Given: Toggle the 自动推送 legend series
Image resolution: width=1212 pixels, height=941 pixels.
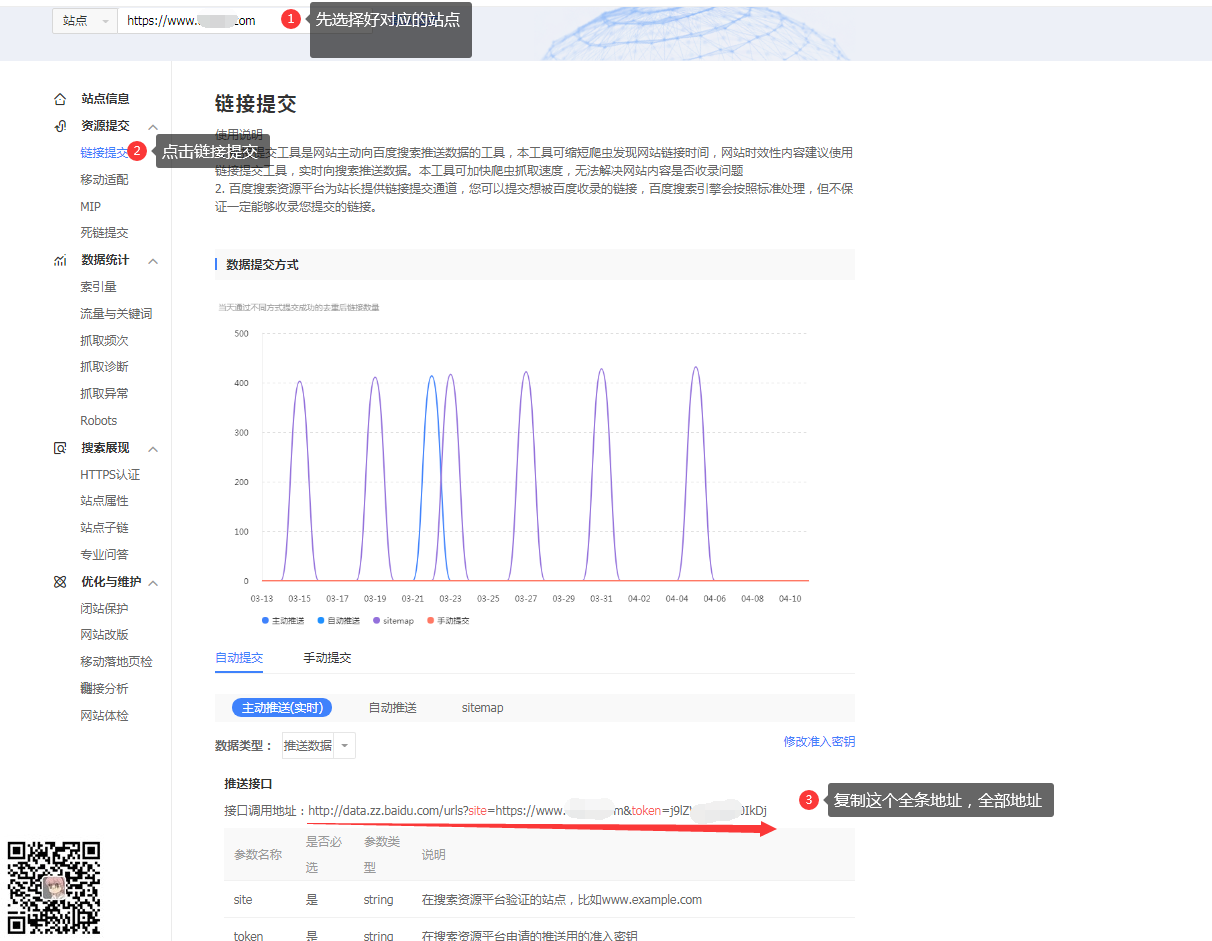Looking at the screenshot, I should coord(341,620).
